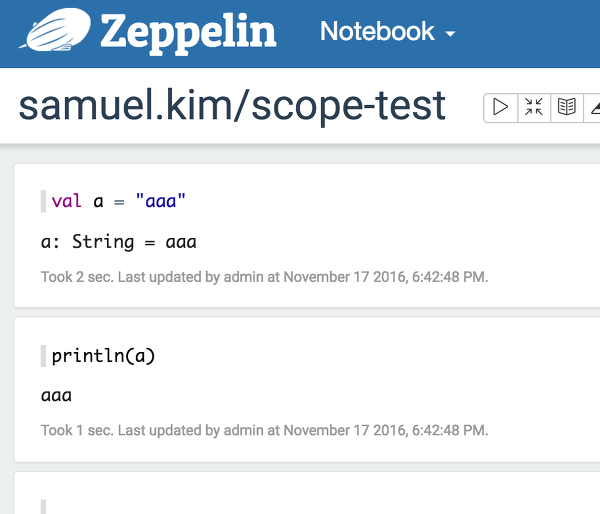Click the "Took 1 sec" status line
This screenshot has height=514, width=600.
[264, 430]
